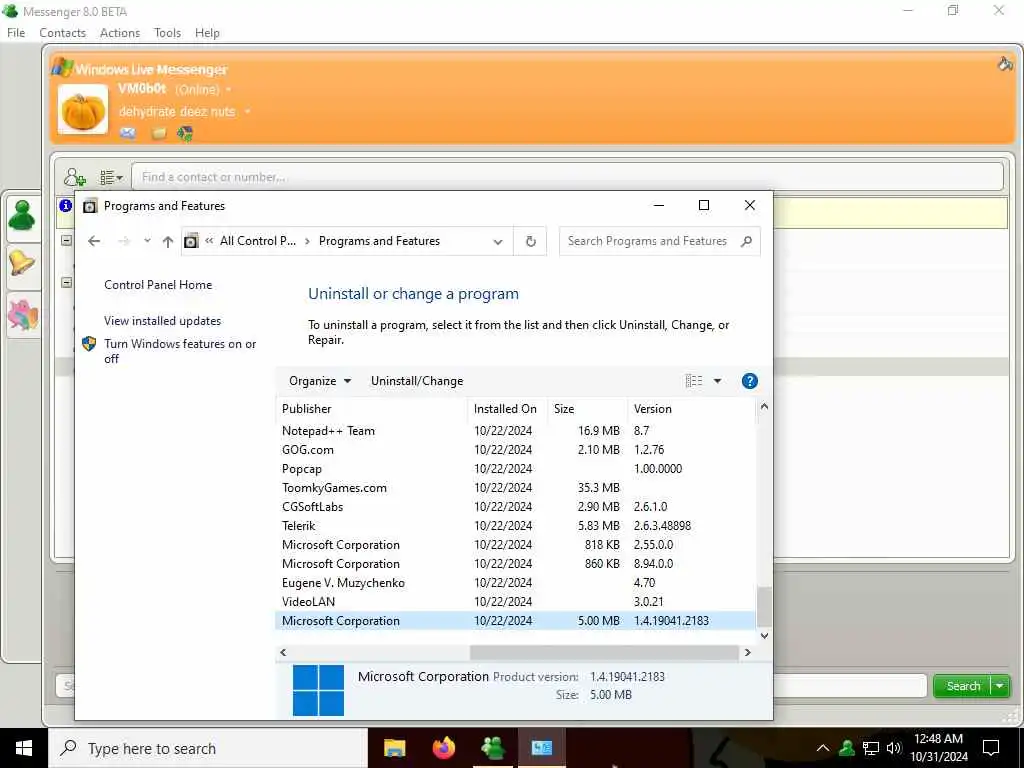The height and width of the screenshot is (768, 1024).
Task: Click the horizontal scrollbar left arrow
Action: click(283, 652)
